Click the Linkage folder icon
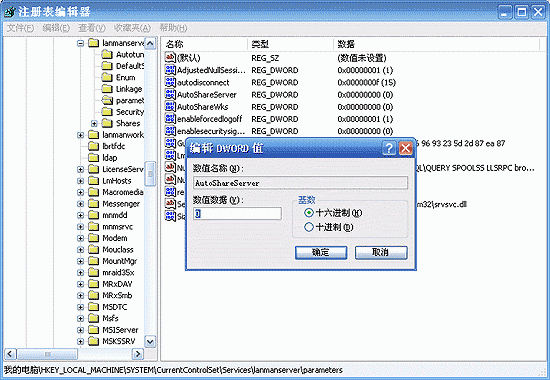550x380 pixels. coord(107,89)
